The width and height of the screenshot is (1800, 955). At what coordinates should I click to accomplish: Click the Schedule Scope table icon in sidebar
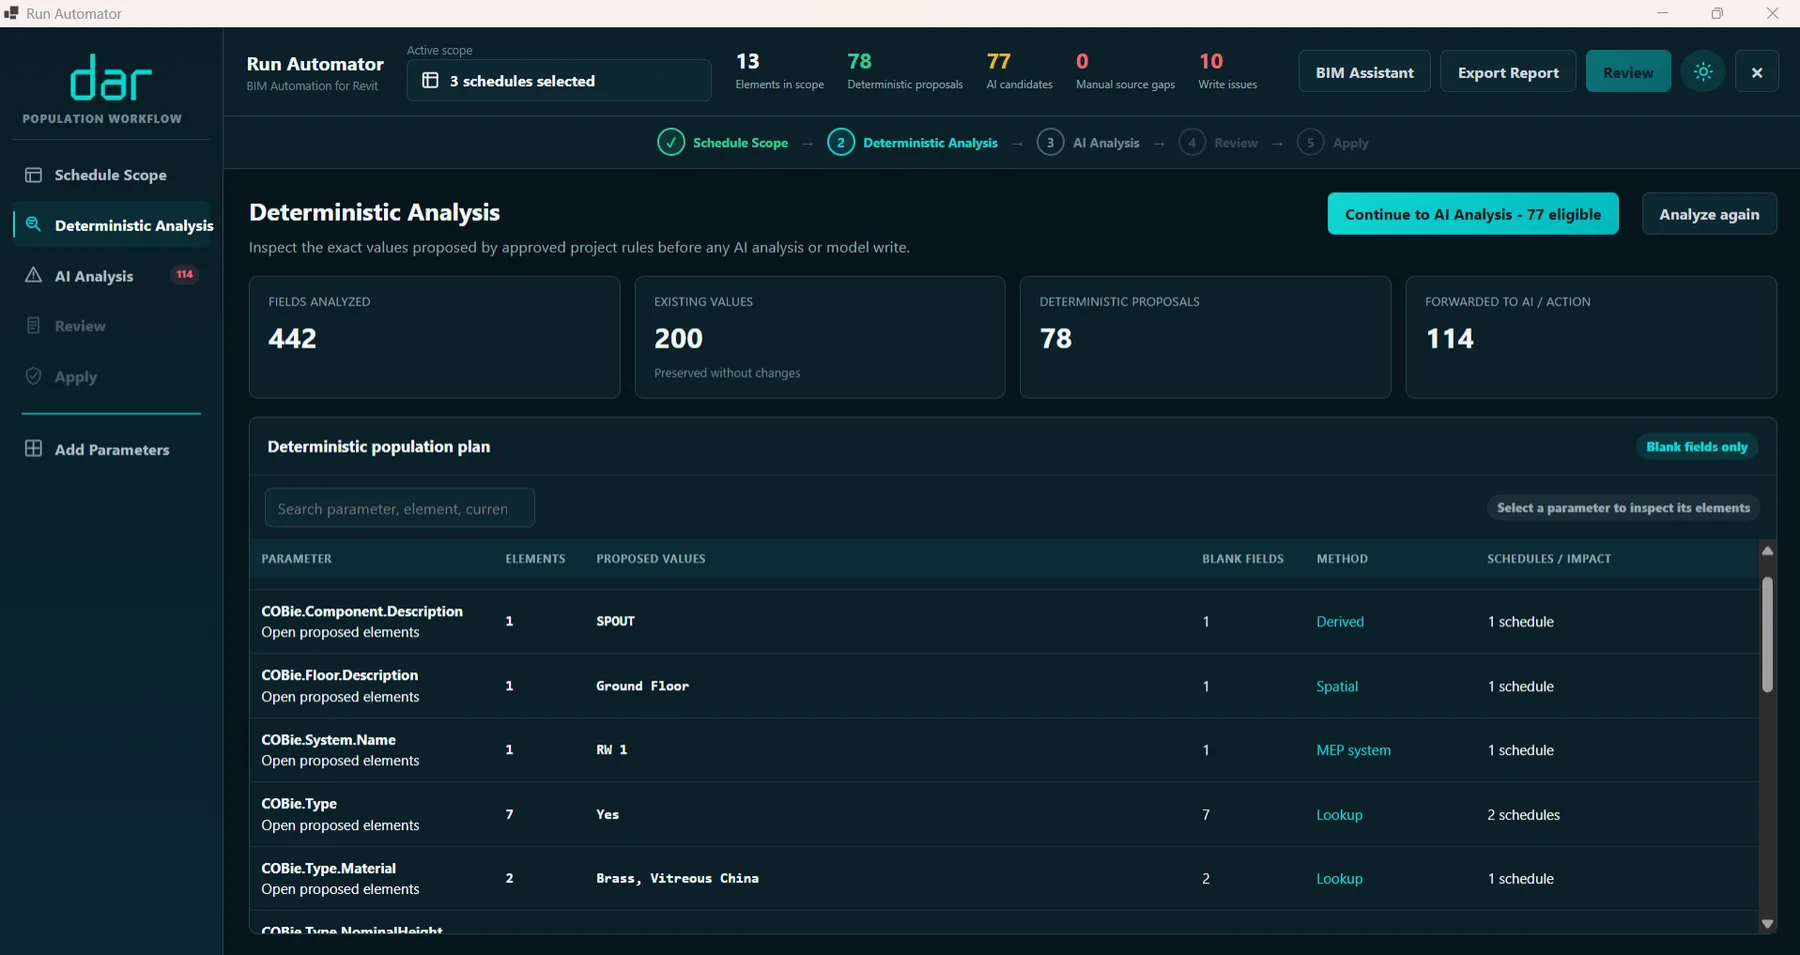coord(34,175)
